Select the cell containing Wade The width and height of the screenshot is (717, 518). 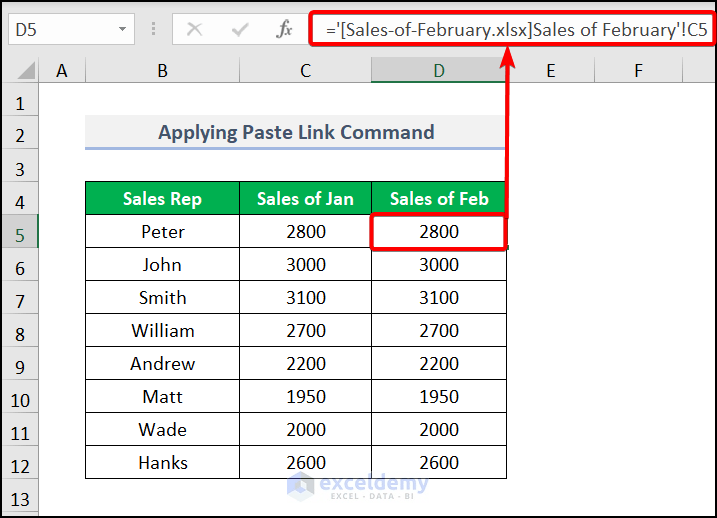[x=162, y=429]
